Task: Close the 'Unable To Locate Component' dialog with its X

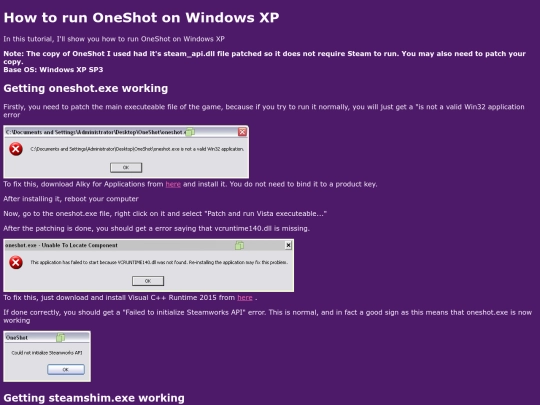Action: click(288, 245)
